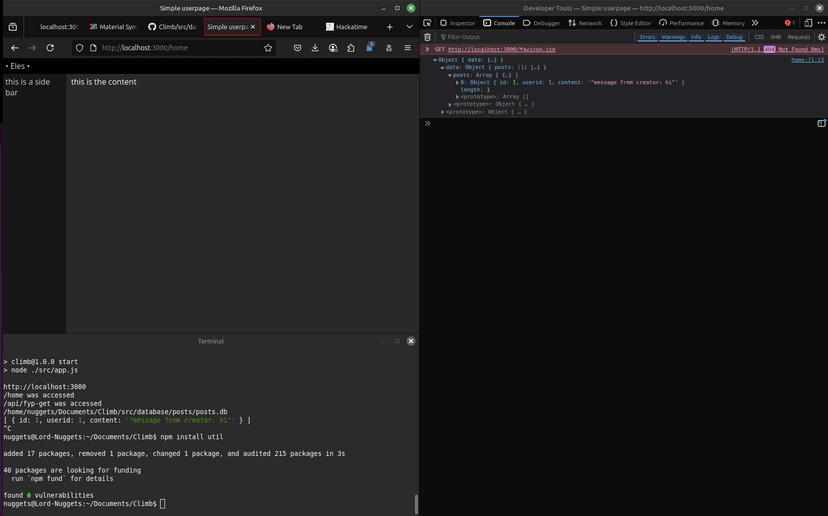Switch to the Network tab

tap(586, 22)
